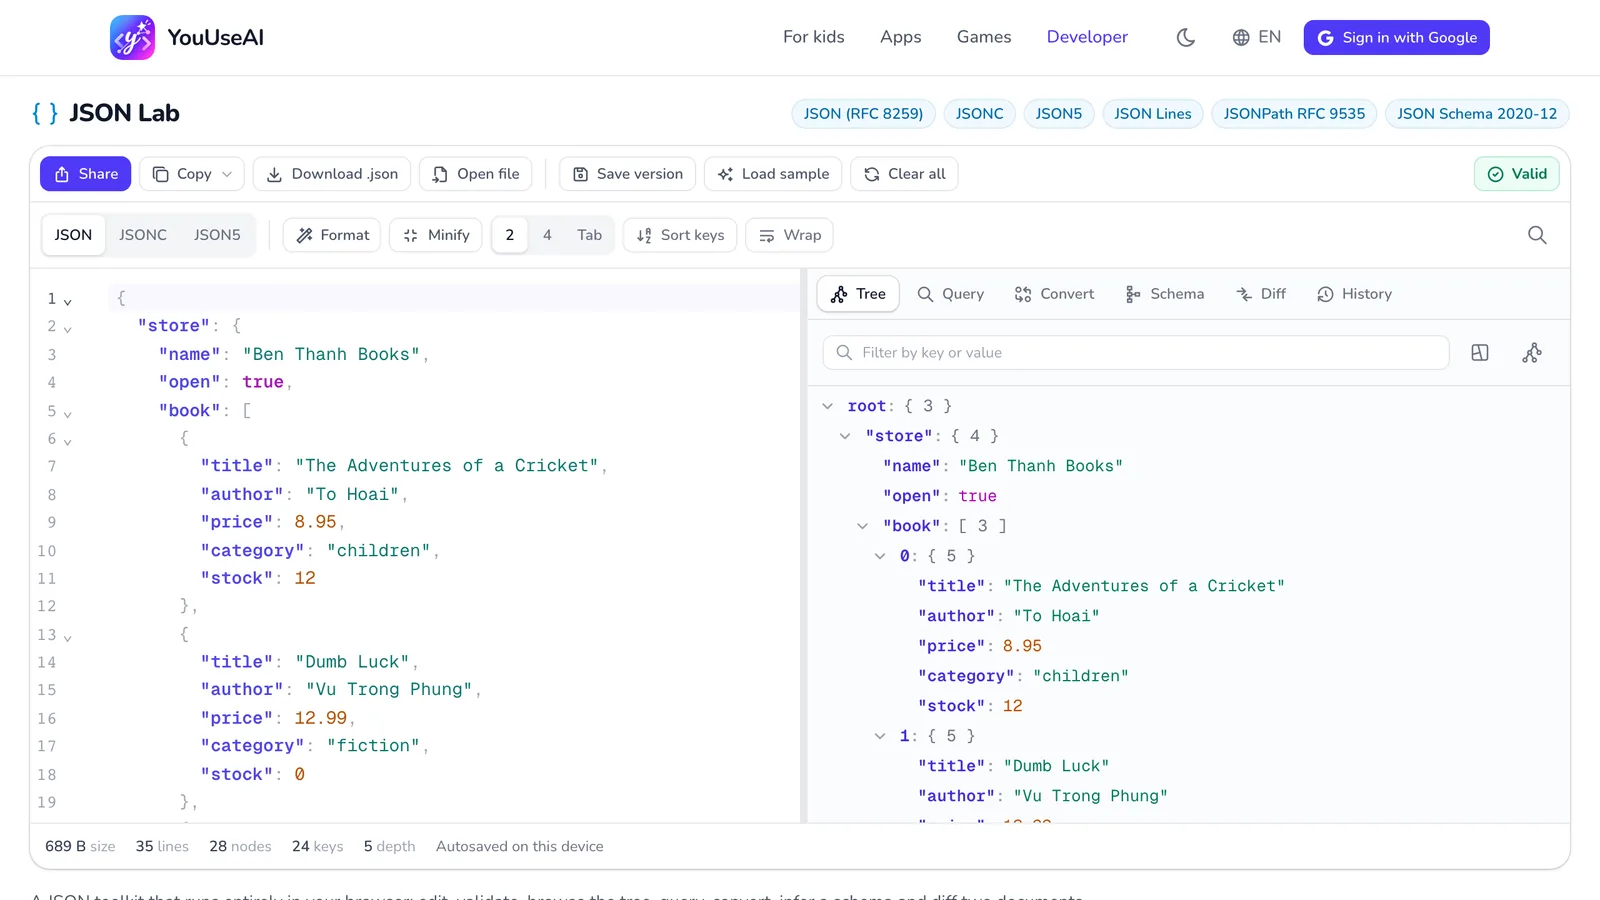Open the EN language selector
1600x900 pixels.
[x=1257, y=37]
